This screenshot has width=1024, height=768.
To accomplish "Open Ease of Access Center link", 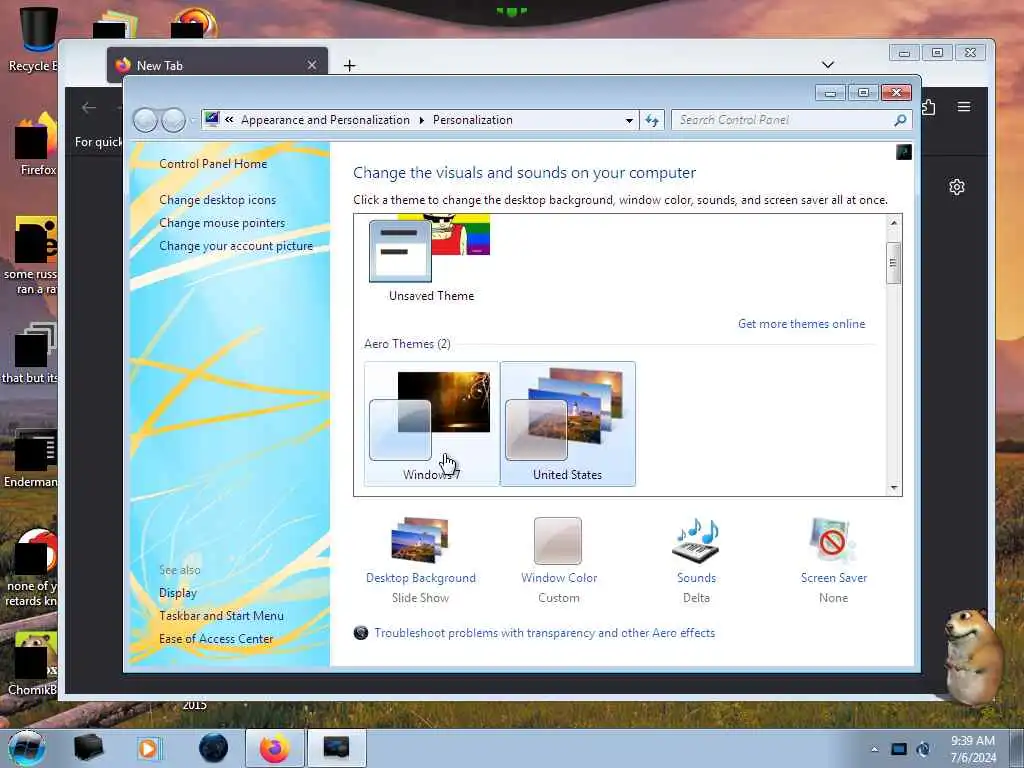I will click(x=216, y=639).
